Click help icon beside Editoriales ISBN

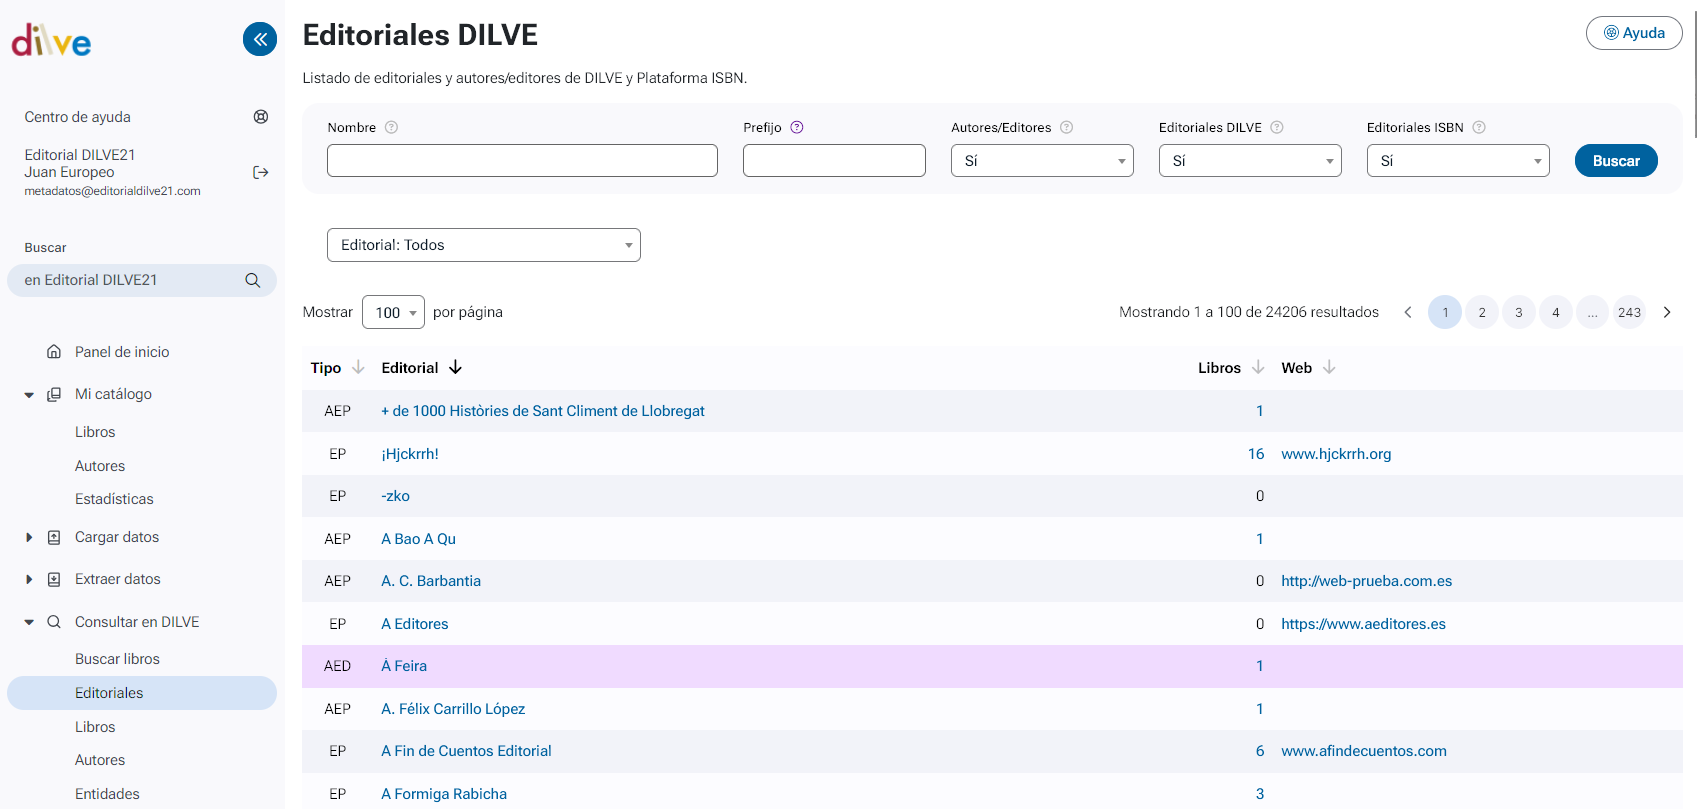1479,127
